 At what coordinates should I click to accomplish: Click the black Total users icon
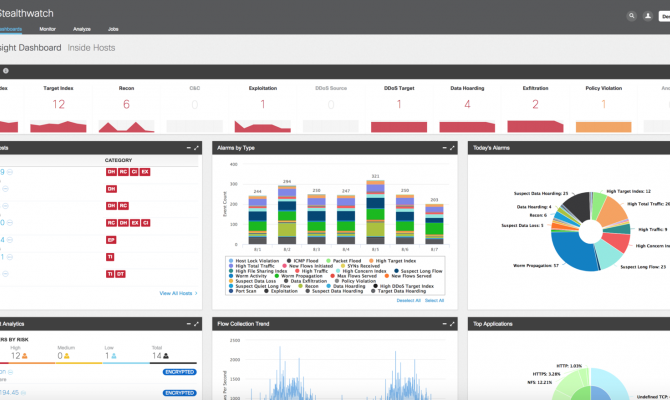pyautogui.click(x=166, y=356)
